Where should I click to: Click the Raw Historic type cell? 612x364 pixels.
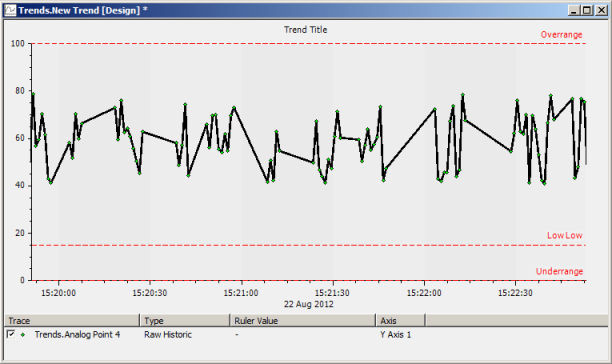pyautogui.click(x=168, y=335)
